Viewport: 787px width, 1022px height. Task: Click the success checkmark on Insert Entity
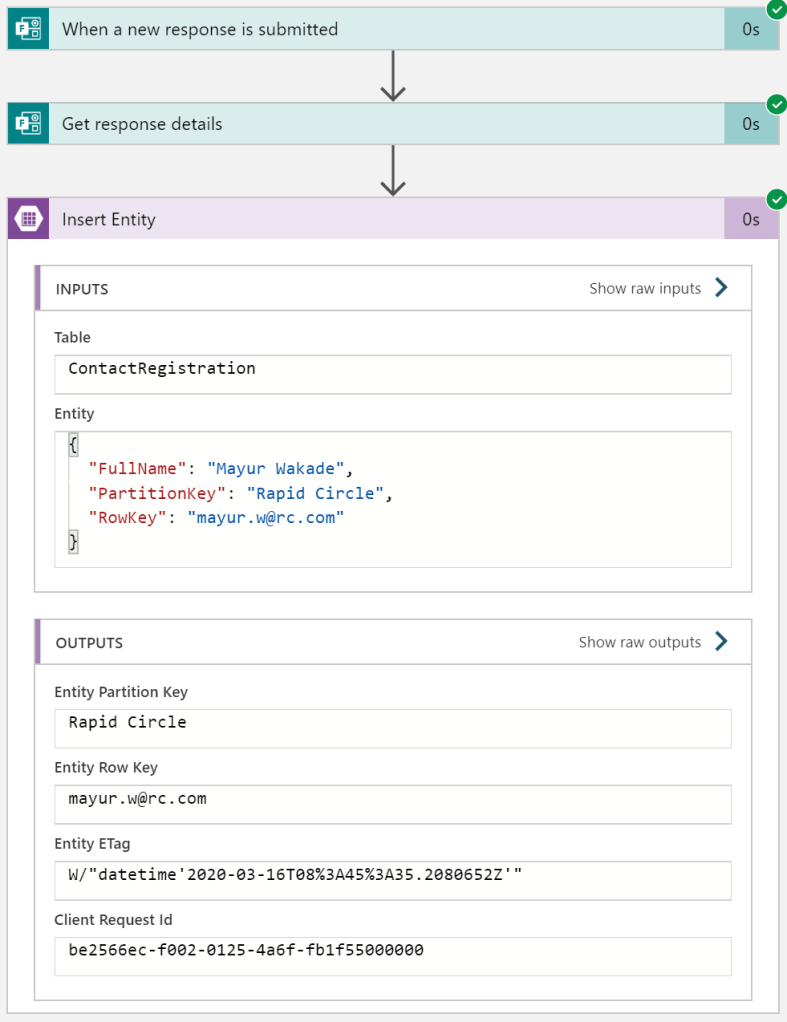click(776, 200)
